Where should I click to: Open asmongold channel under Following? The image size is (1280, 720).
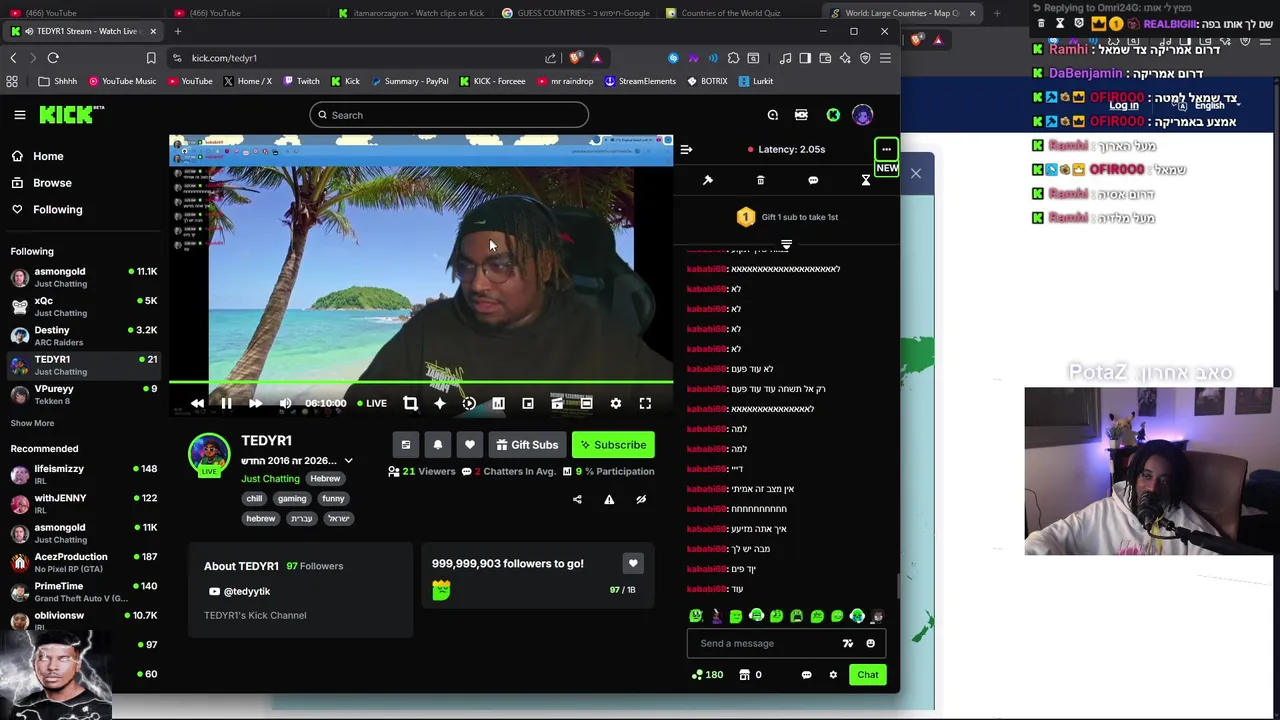84,277
